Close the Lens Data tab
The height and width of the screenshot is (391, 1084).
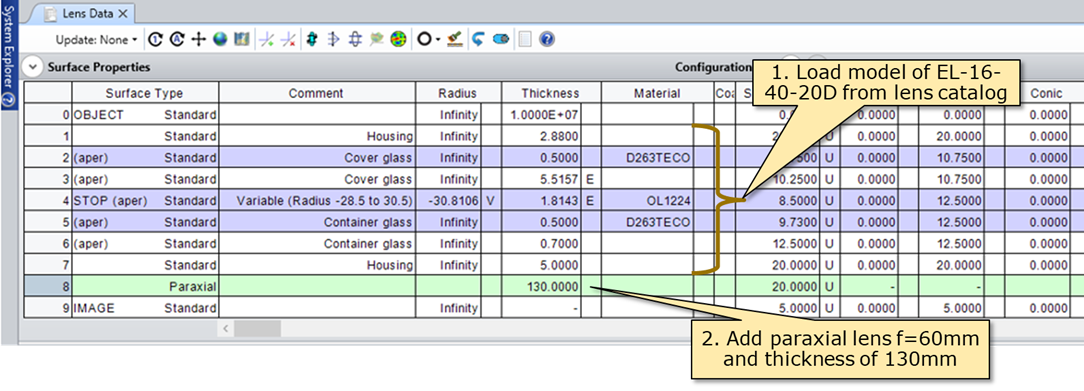point(123,13)
